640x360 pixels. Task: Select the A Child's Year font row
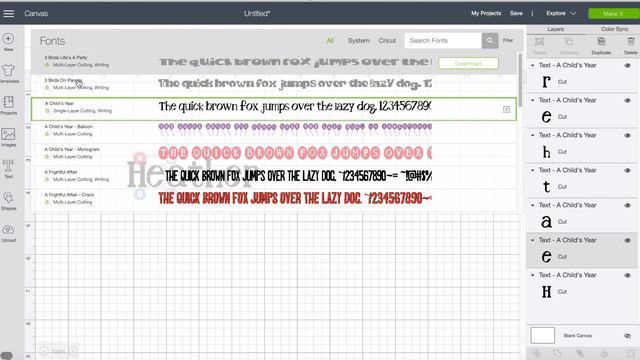(x=273, y=109)
